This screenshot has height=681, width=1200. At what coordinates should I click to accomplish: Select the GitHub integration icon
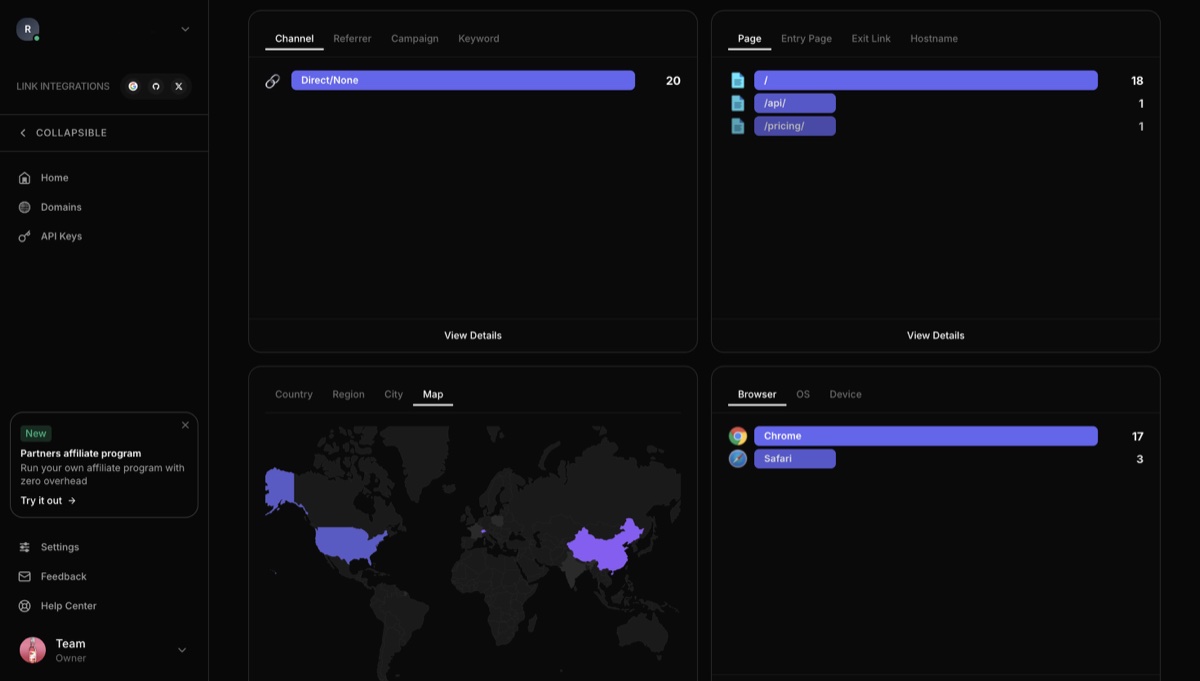156,86
